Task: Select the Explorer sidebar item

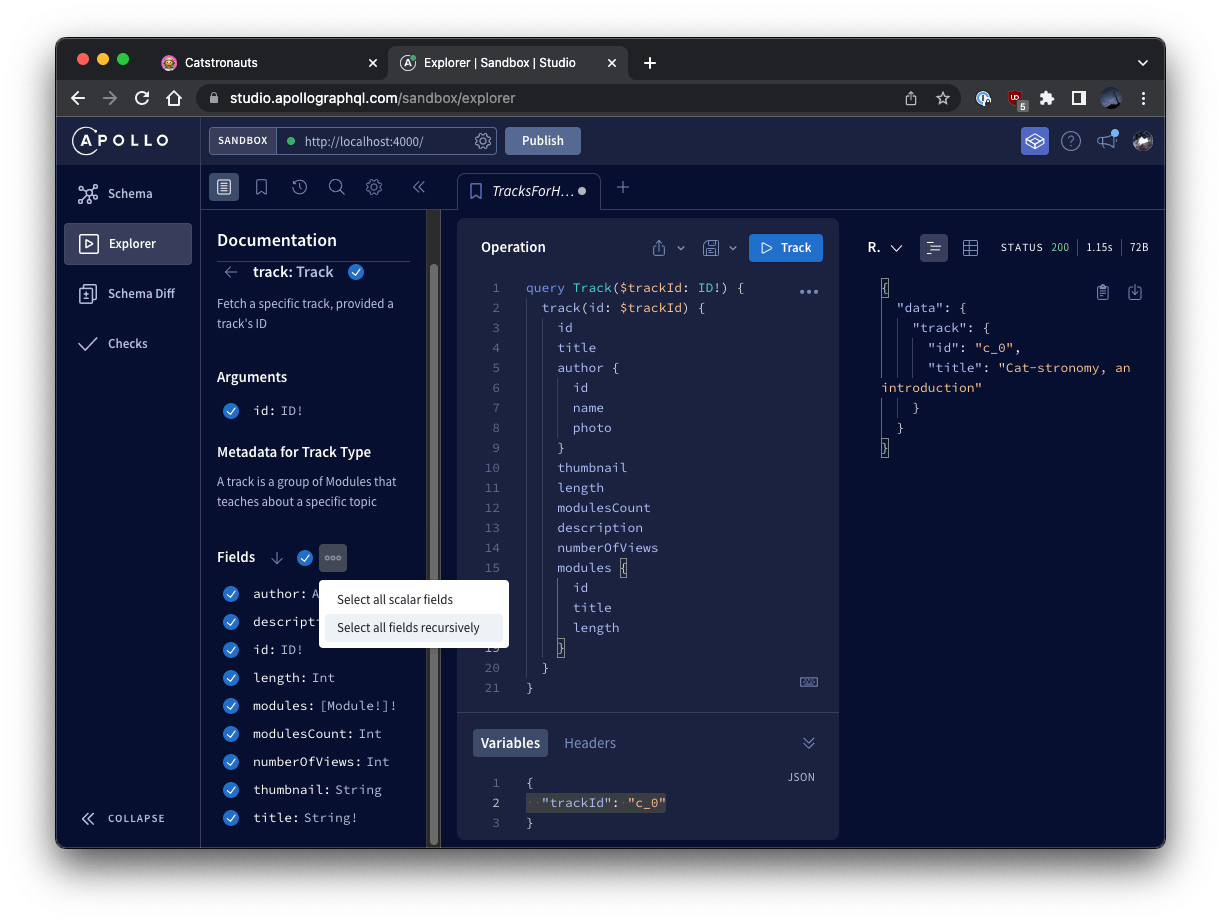Action: point(128,244)
